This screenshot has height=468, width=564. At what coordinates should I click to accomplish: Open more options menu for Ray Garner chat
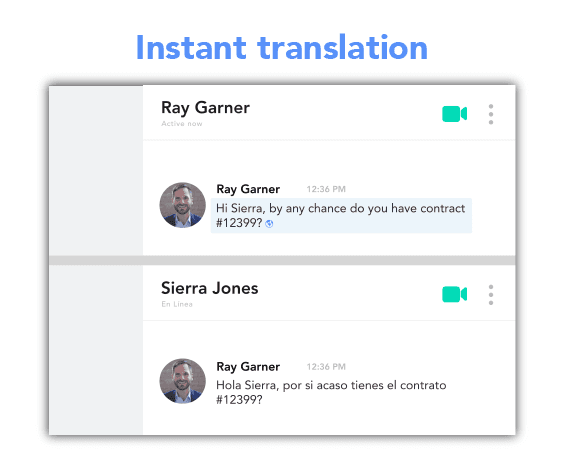click(491, 114)
